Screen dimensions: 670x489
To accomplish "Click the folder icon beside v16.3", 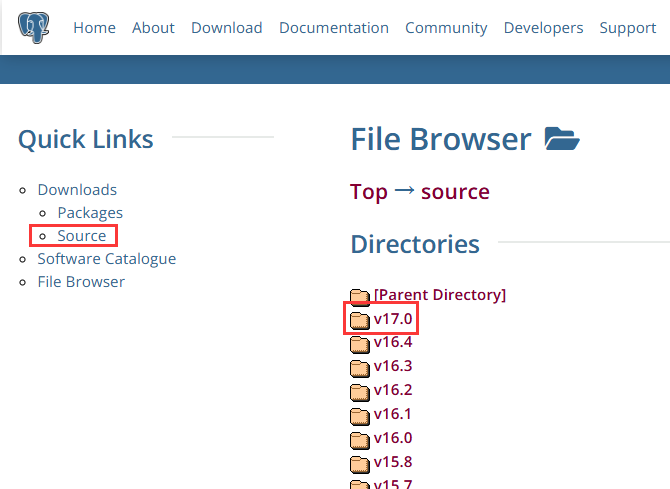I will coord(360,367).
